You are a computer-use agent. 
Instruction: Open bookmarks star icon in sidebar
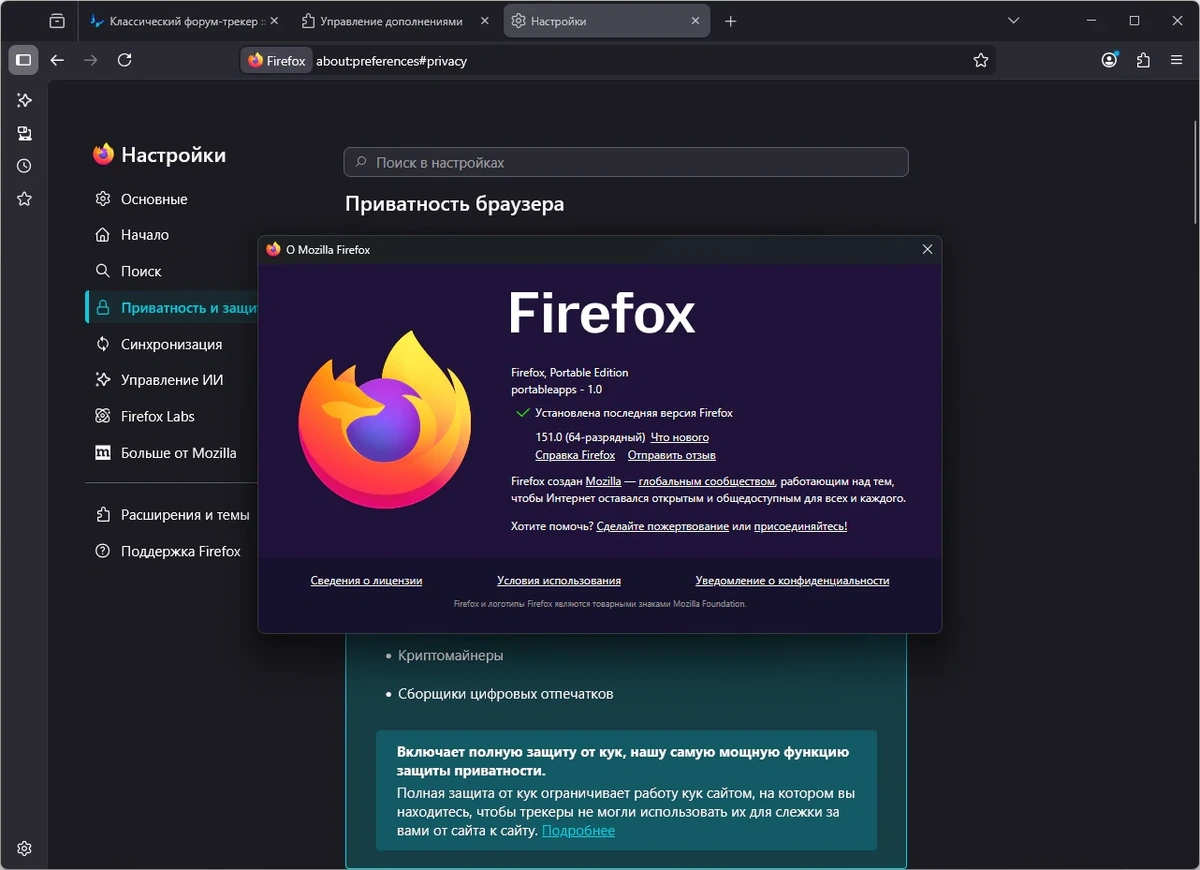tap(24, 199)
